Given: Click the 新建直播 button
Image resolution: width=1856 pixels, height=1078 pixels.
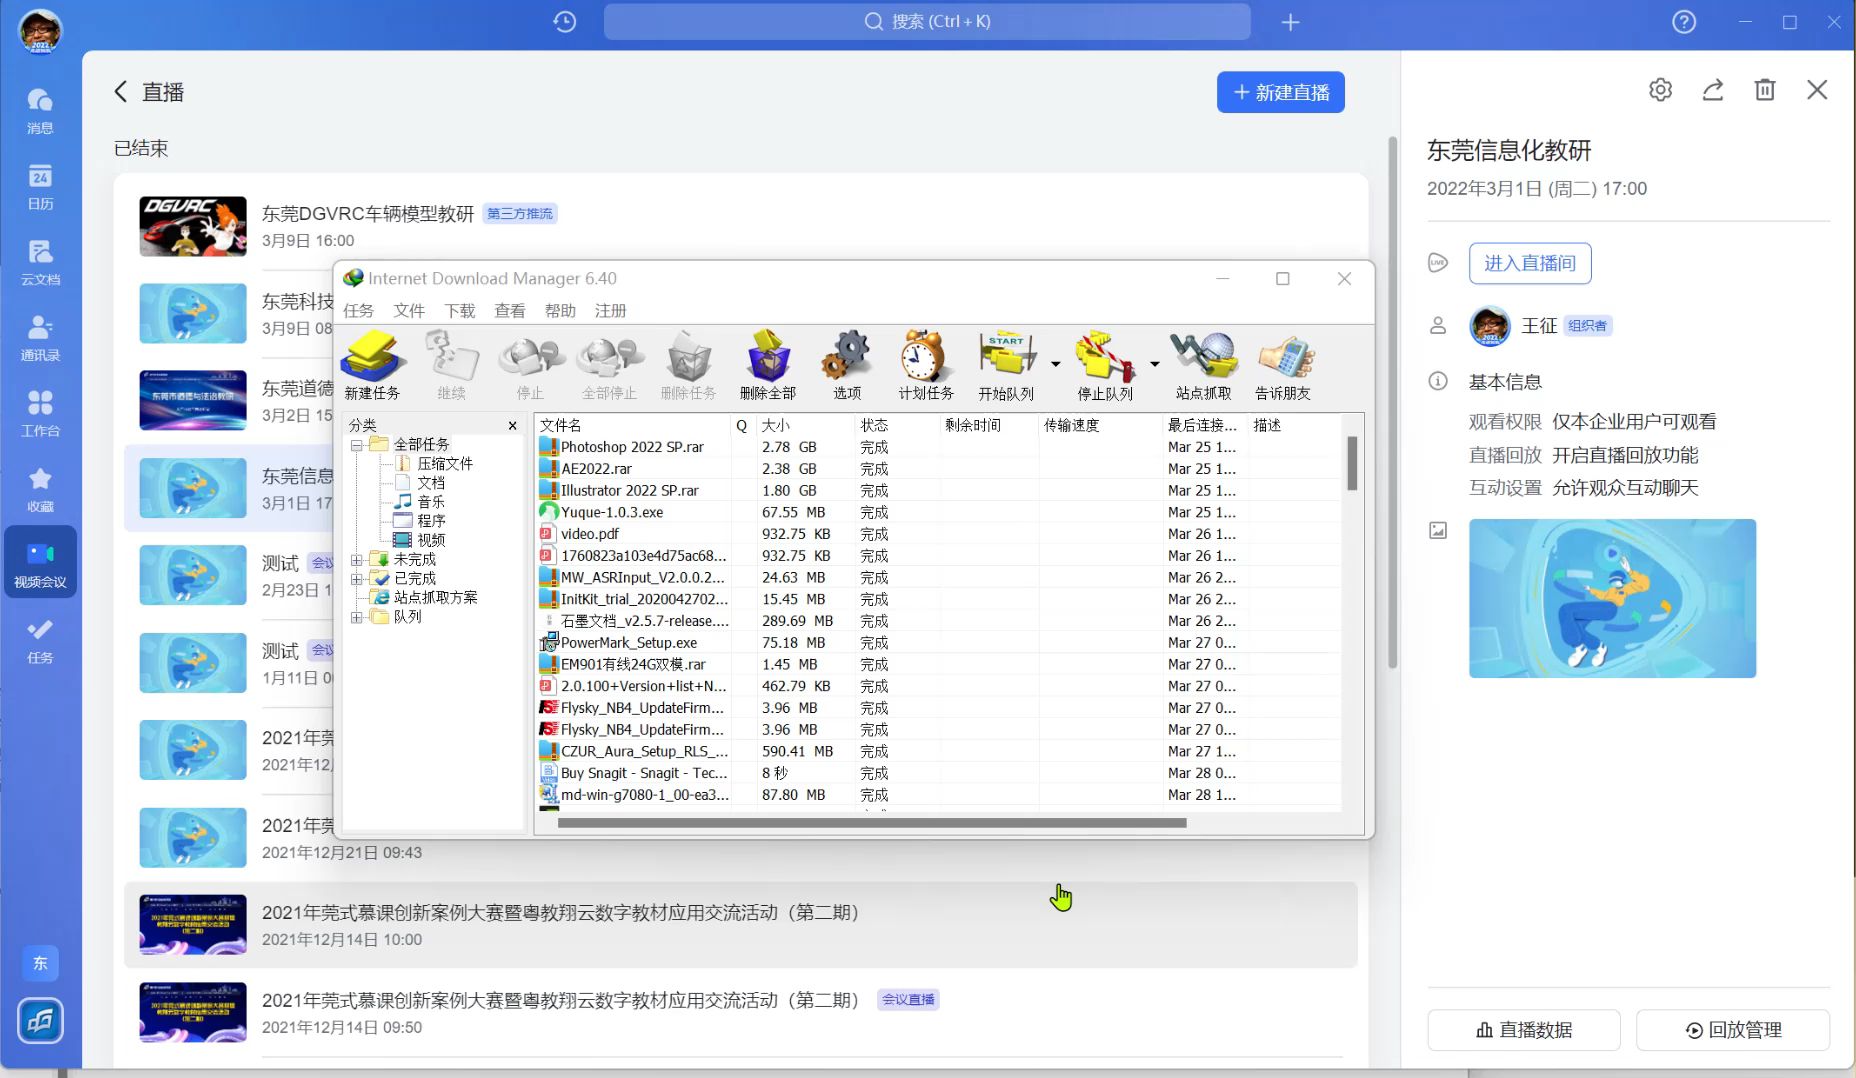Looking at the screenshot, I should [1281, 92].
